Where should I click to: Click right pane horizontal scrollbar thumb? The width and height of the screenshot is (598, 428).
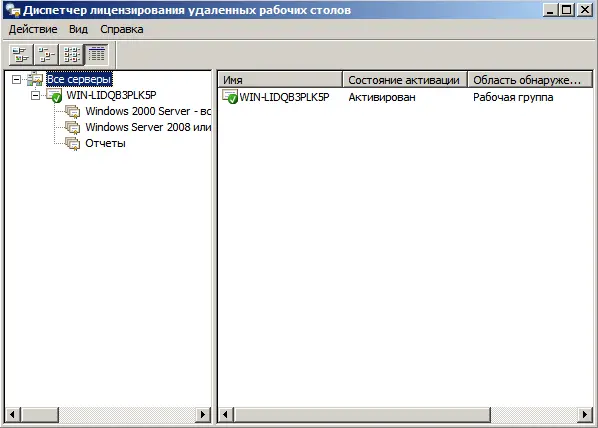point(362,414)
